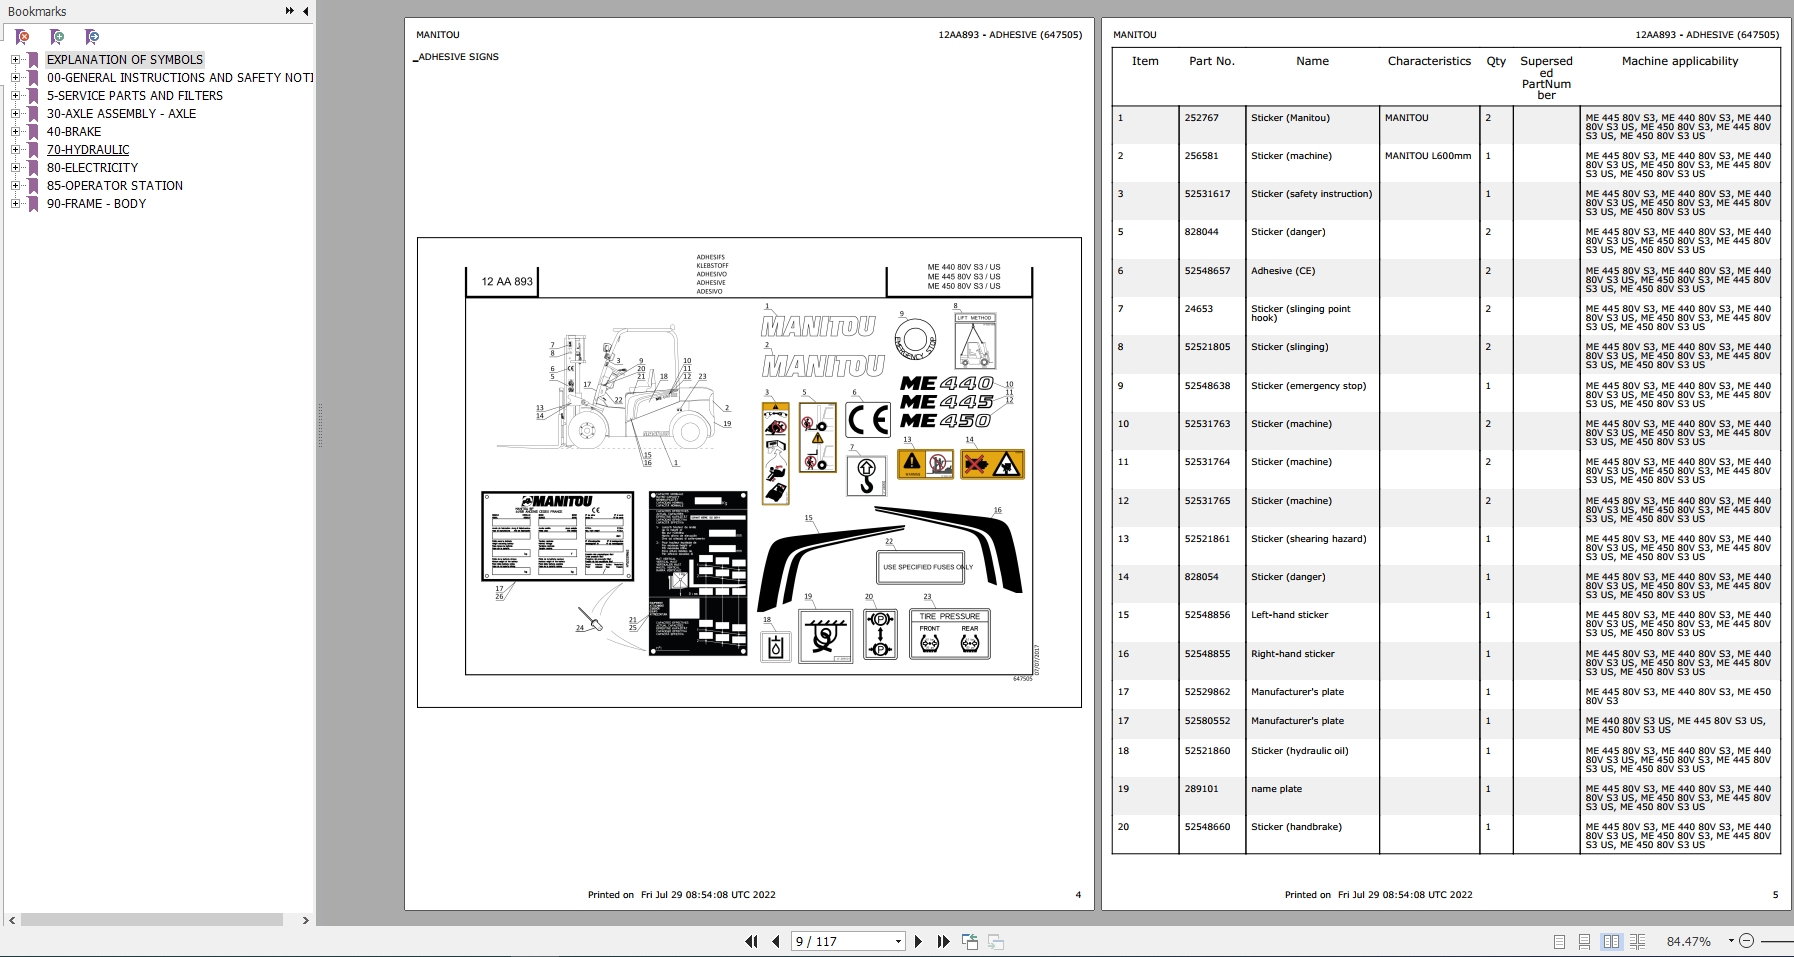Click the zoom out minus button
The image size is (1794, 957).
pos(1746,941)
